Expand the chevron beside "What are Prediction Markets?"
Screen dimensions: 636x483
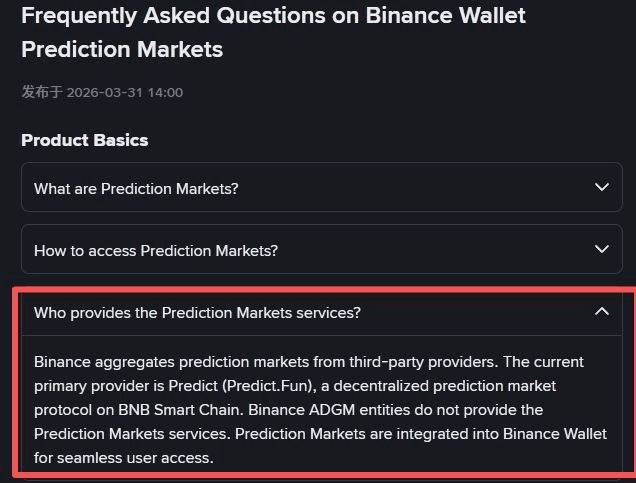point(601,187)
